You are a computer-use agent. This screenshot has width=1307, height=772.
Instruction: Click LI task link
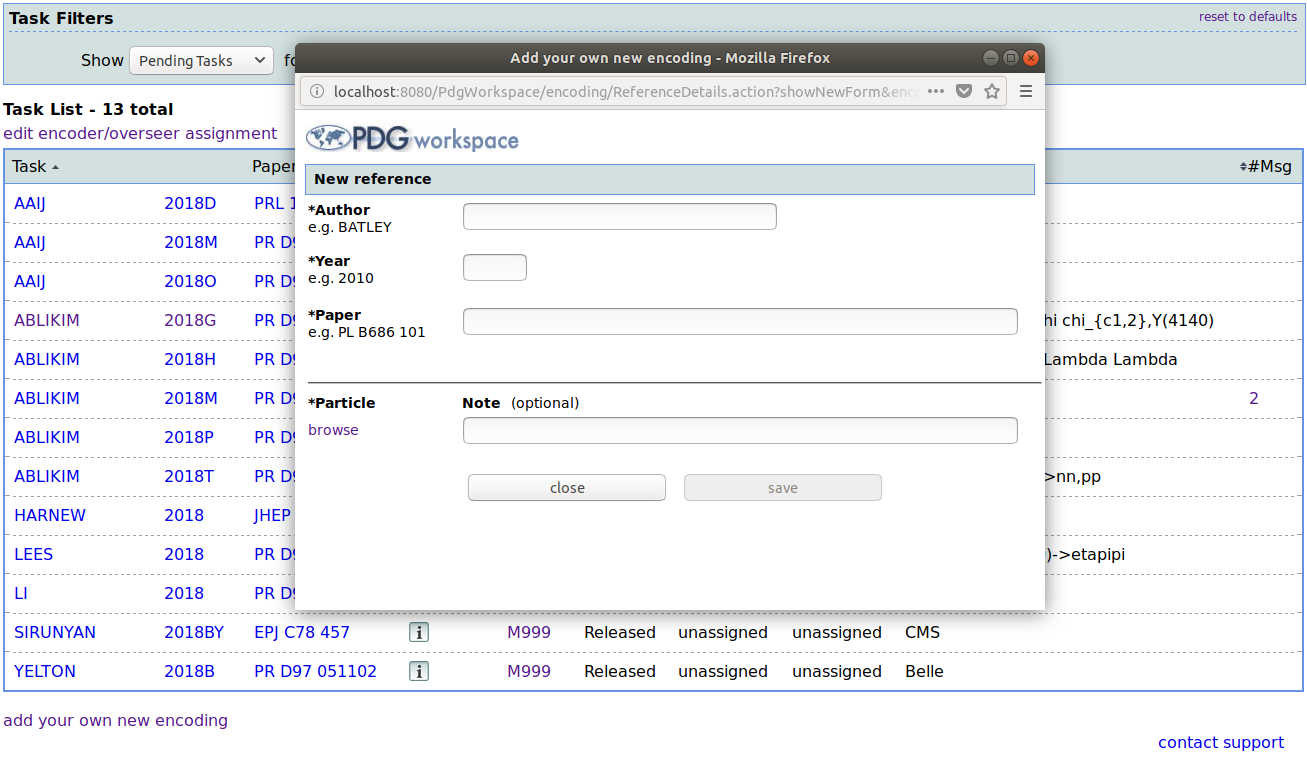pyautogui.click(x=20, y=593)
